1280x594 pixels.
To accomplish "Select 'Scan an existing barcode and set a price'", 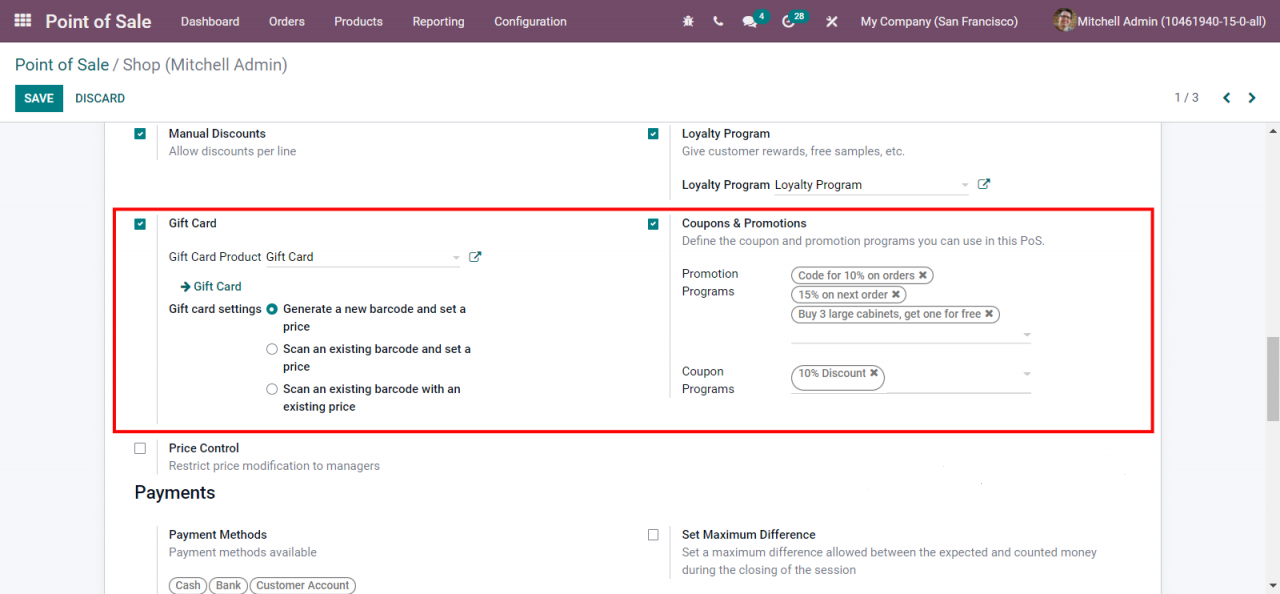I will coord(272,349).
